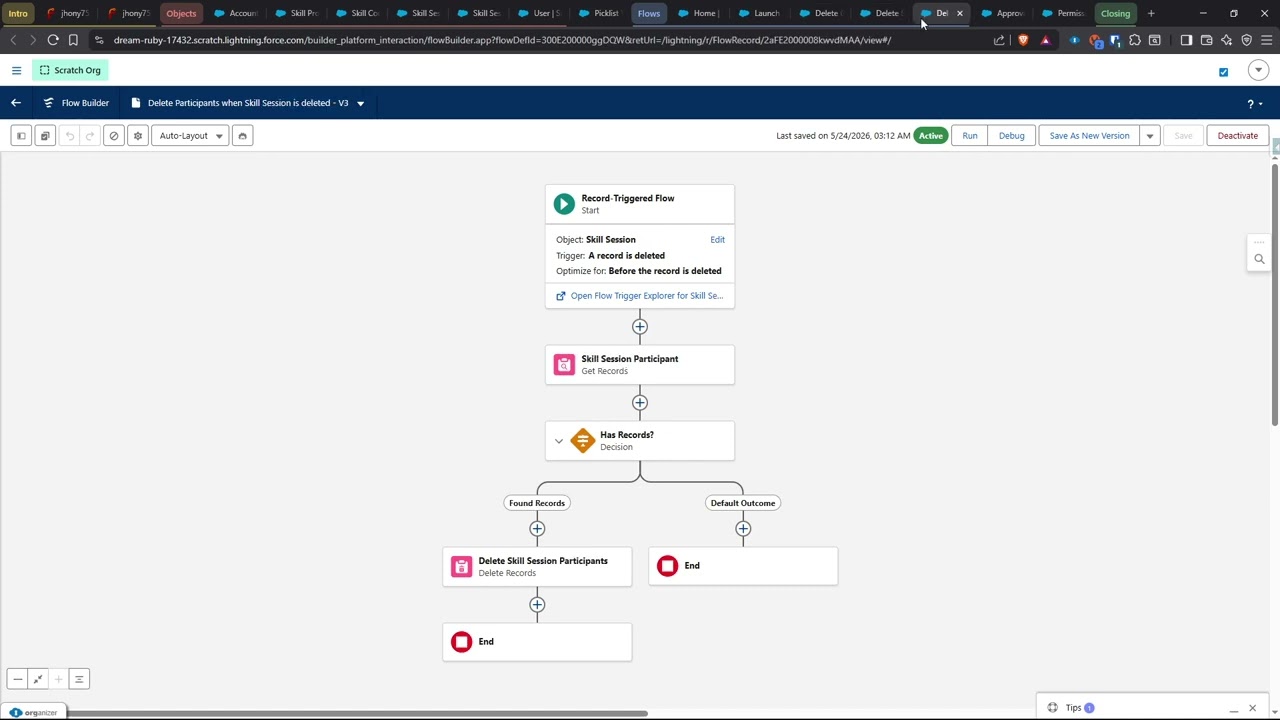This screenshot has width=1280, height=720.
Task: Switch to the Flows browser tab
Action: coord(648,13)
